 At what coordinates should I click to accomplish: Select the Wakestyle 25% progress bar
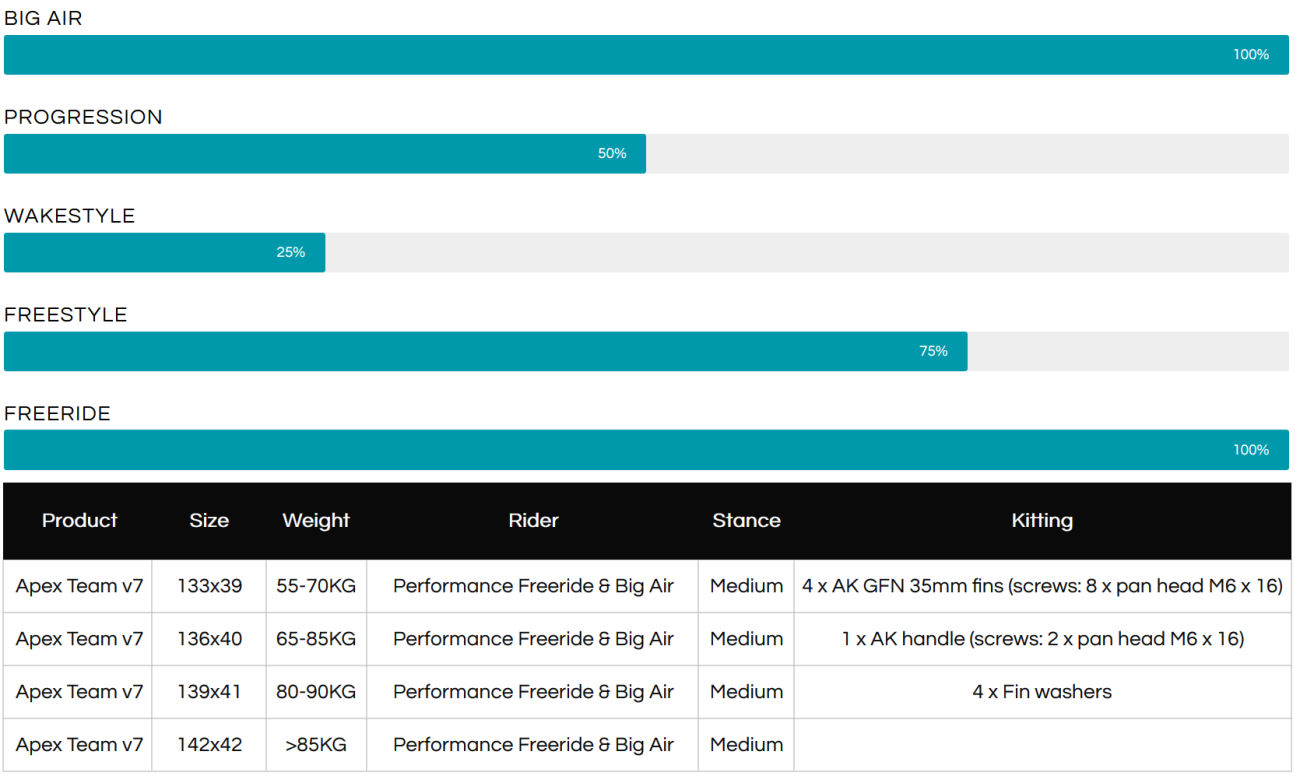click(x=165, y=253)
